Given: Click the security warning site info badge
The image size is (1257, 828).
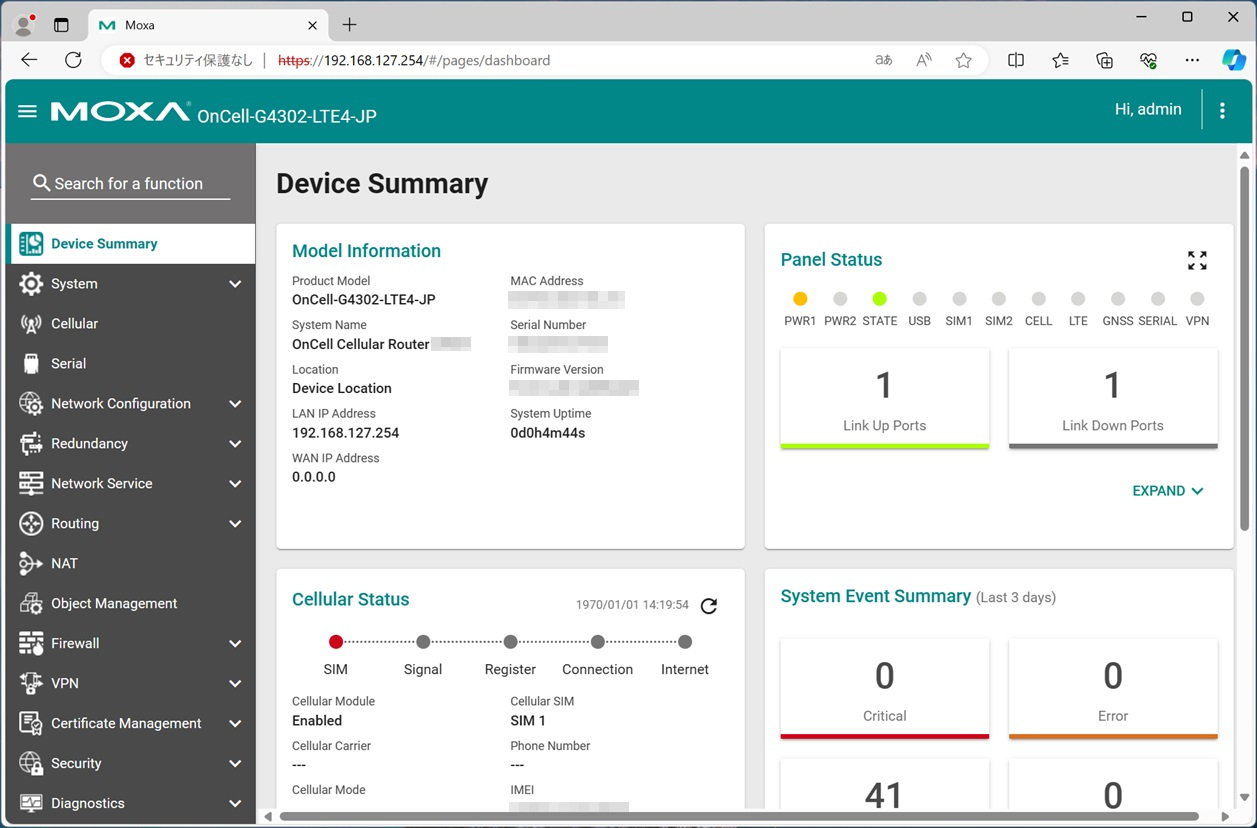Looking at the screenshot, I should [186, 60].
